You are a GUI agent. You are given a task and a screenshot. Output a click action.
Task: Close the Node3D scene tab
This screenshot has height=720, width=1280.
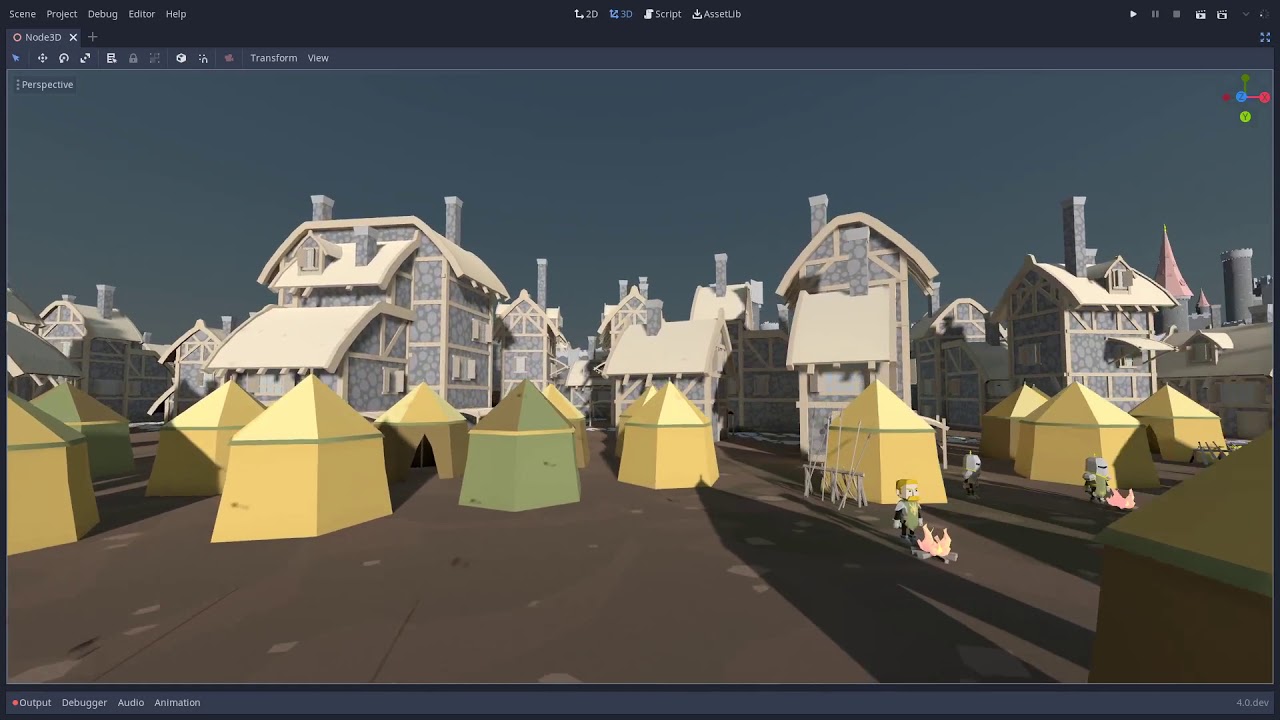tap(73, 37)
